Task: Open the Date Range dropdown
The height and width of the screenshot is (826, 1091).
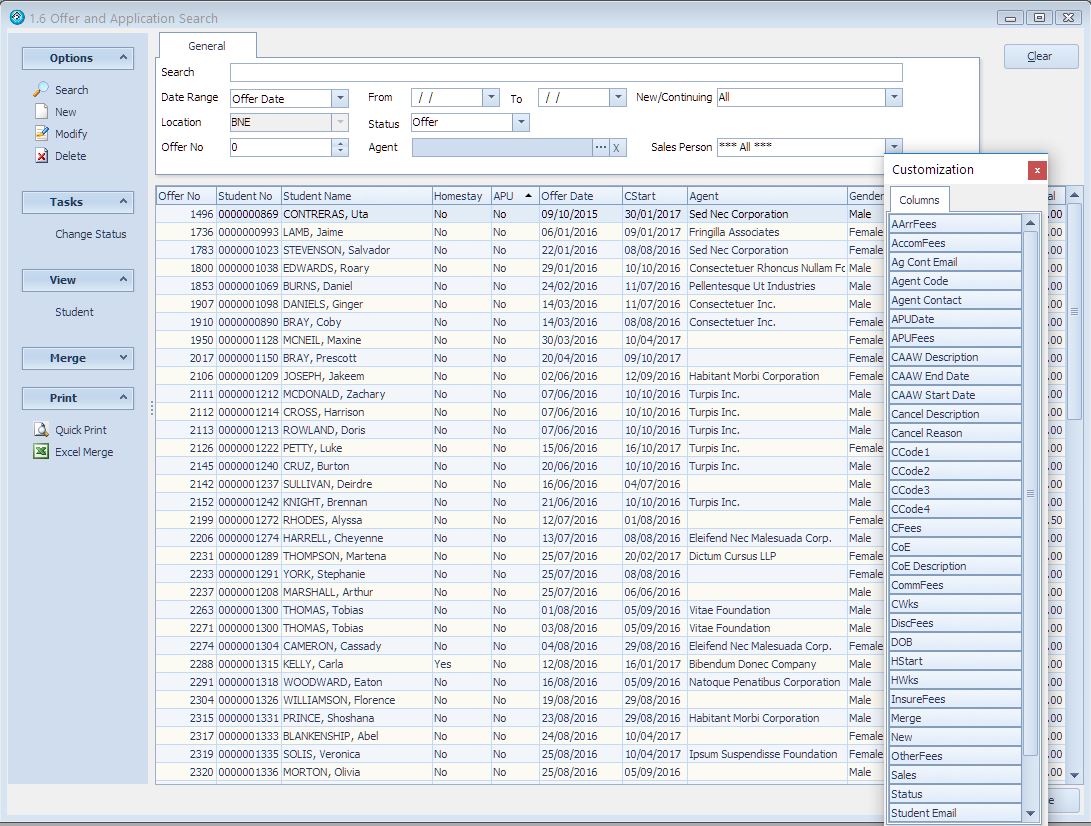Action: point(339,98)
